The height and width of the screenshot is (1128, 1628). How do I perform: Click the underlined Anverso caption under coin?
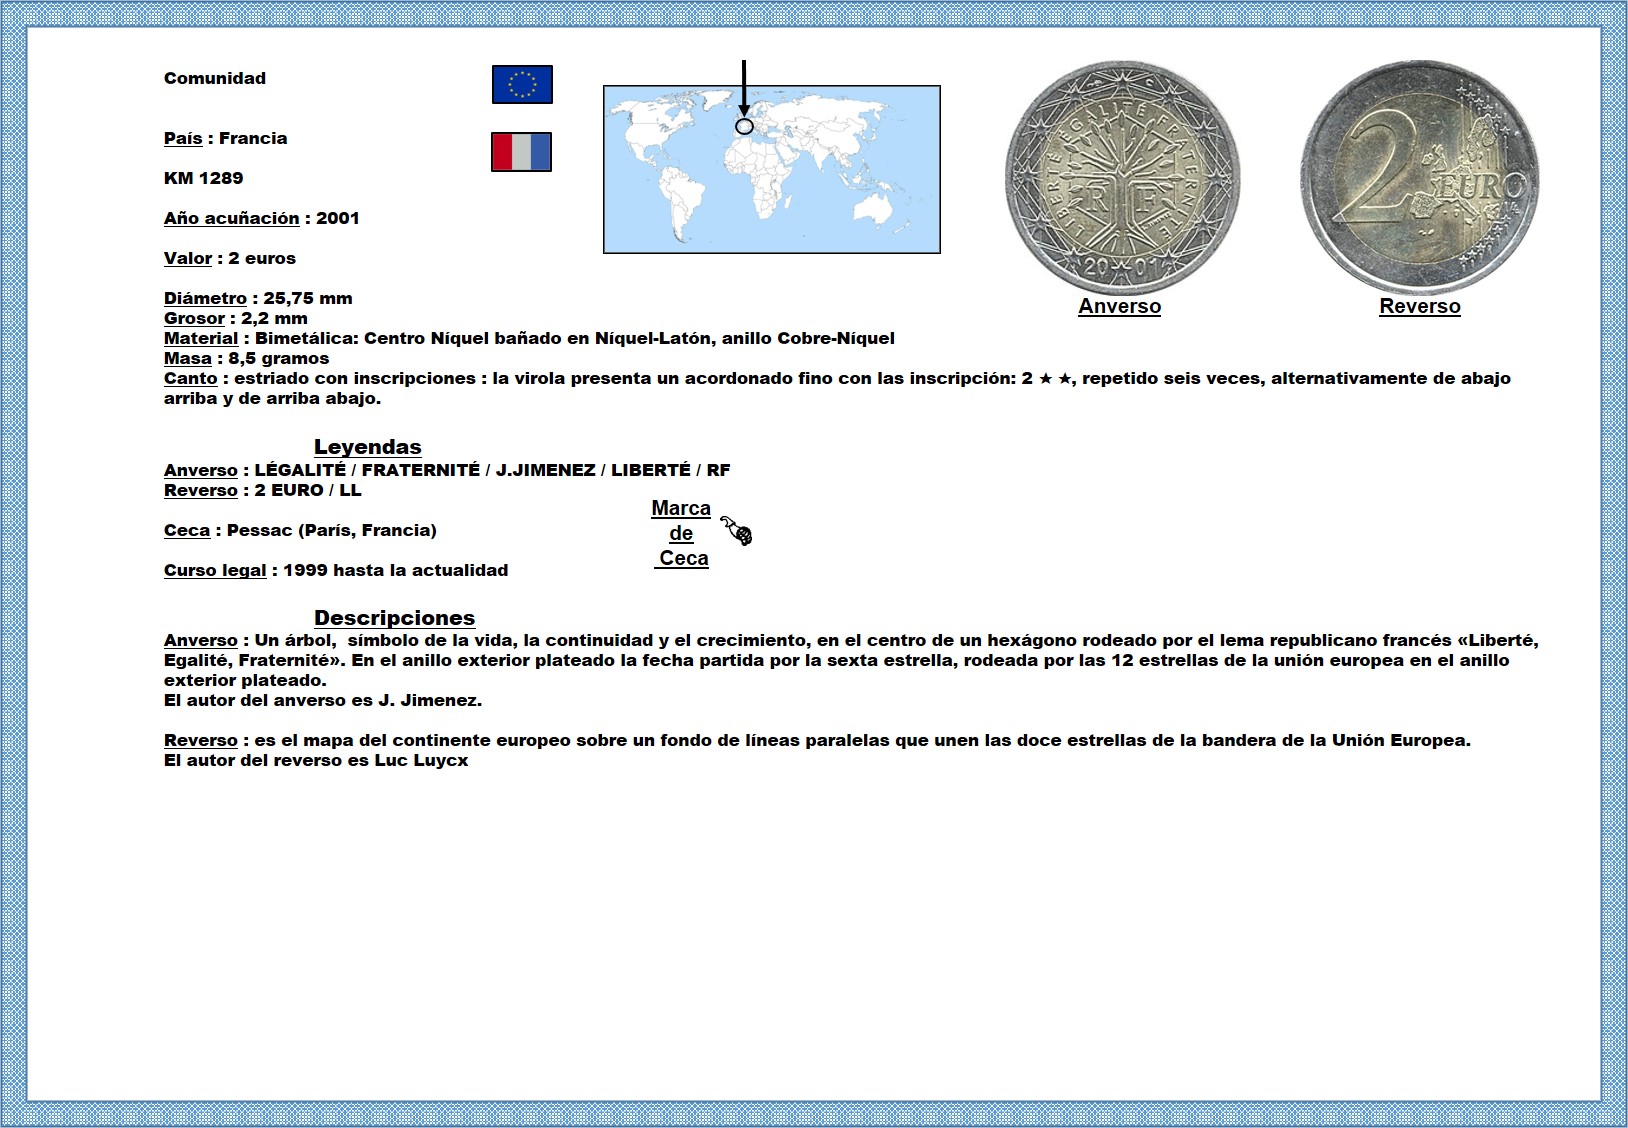[1119, 307]
